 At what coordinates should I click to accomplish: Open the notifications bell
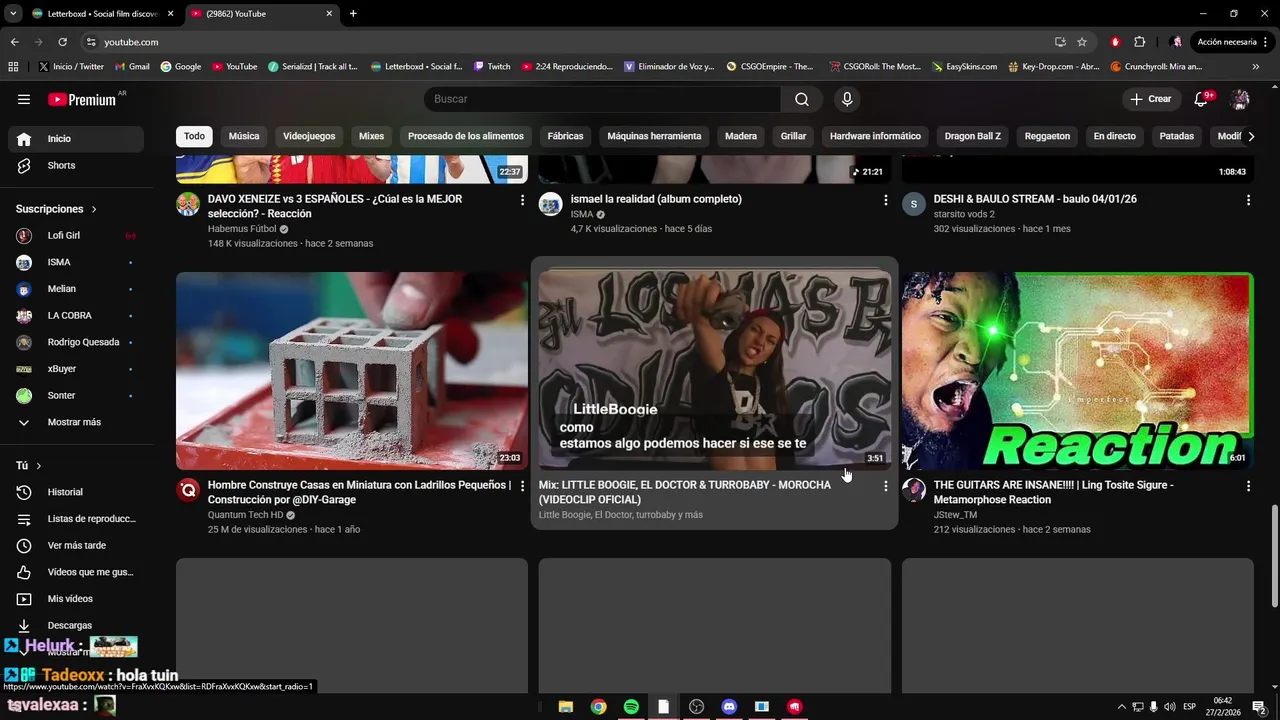point(1203,99)
